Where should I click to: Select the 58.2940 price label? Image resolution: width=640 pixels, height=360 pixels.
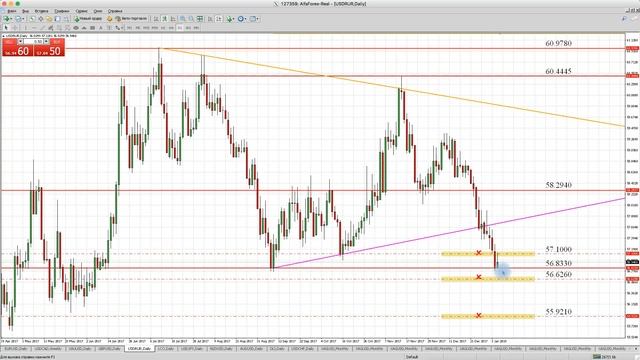(x=558, y=185)
